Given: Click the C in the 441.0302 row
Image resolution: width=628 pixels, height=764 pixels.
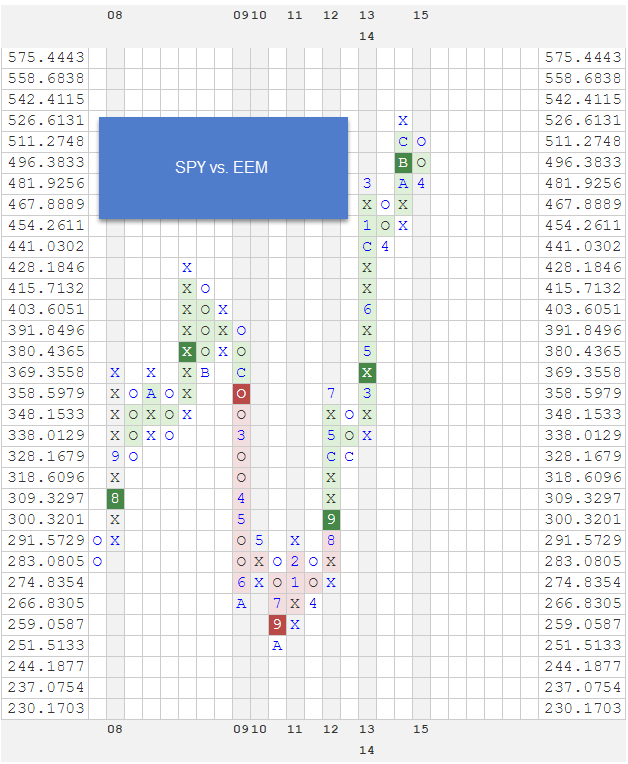Looking at the screenshot, I should coord(367,247).
